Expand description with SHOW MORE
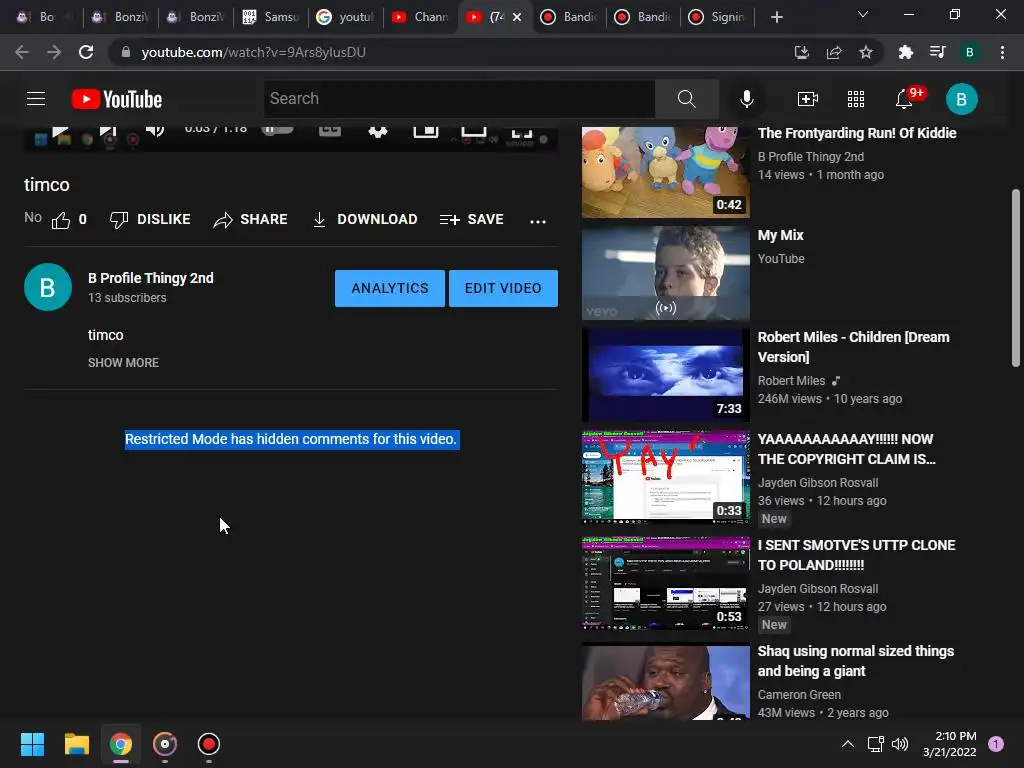This screenshot has width=1024, height=768. point(123,362)
